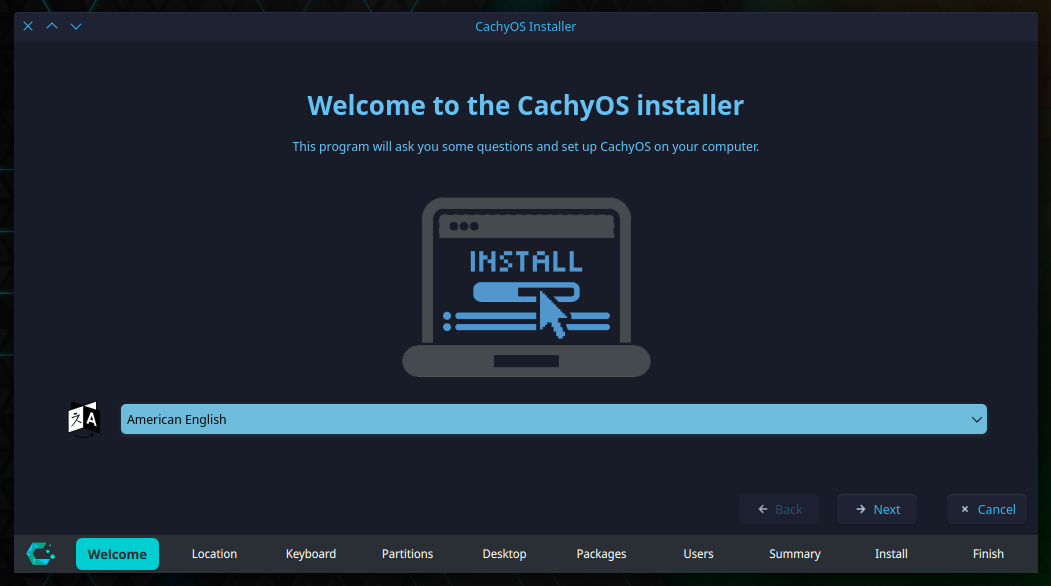Viewport: 1051px width, 586px height.
Task: Click the "This program will ask you" description text
Action: (526, 146)
